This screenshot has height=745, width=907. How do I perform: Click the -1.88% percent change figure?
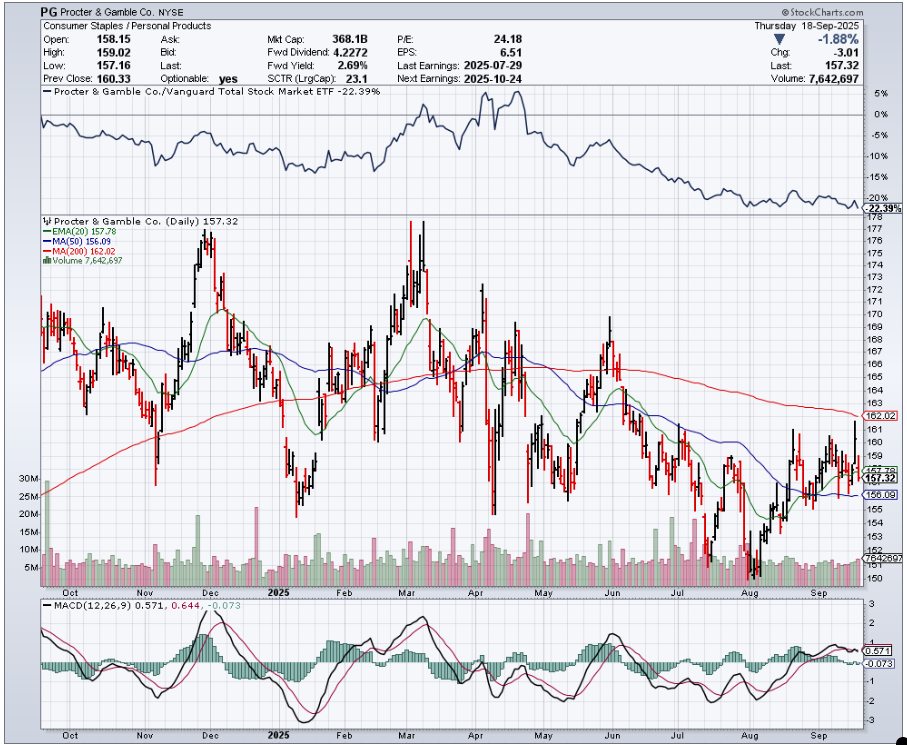tap(838, 39)
